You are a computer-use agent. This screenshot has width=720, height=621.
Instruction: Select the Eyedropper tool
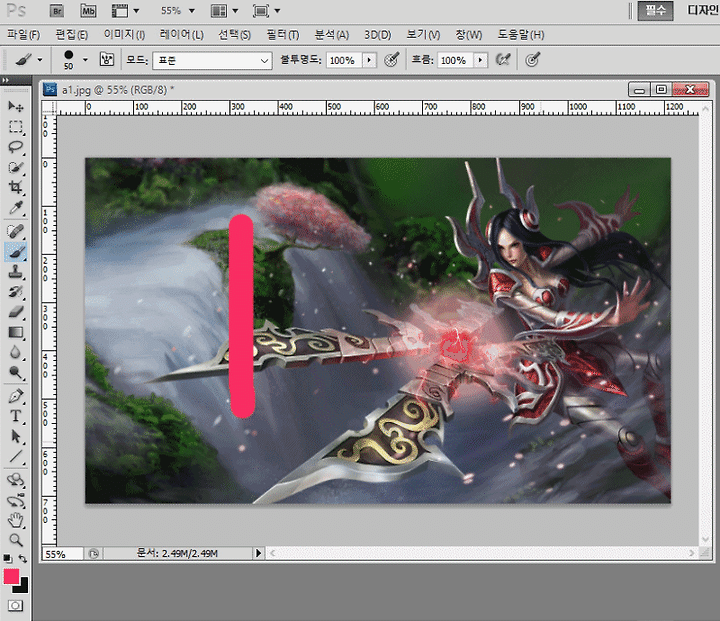coord(16,208)
